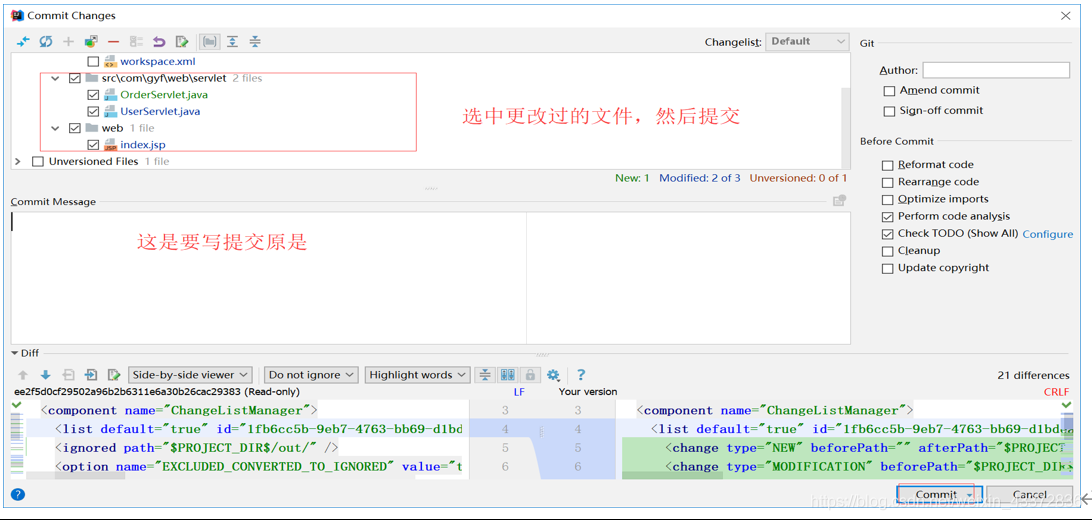
Task: Select OrderServlet.java in changes tree
Action: coord(164,95)
